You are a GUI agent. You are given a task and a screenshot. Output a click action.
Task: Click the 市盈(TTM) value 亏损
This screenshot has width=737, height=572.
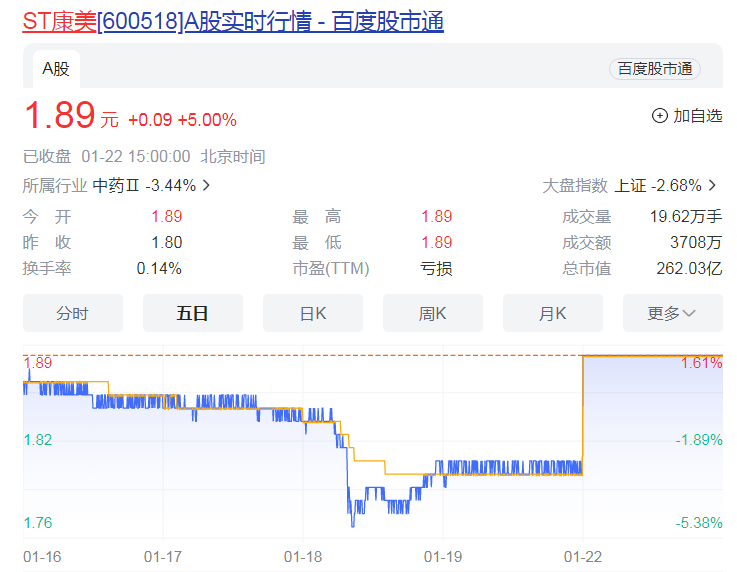436,268
